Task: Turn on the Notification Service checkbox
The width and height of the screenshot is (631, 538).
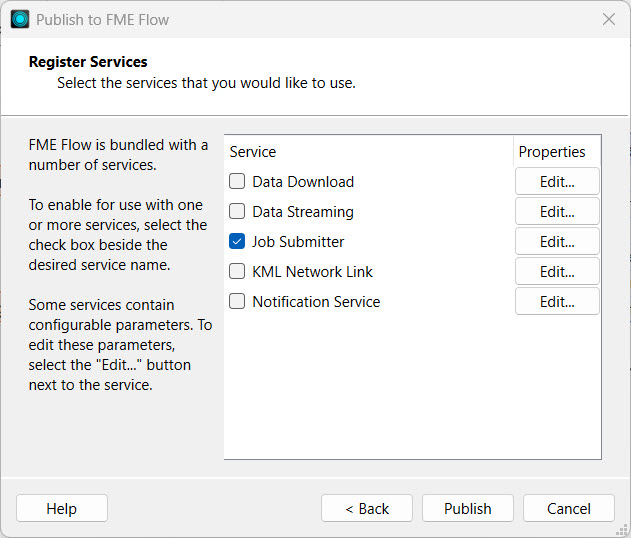Action: pos(237,302)
